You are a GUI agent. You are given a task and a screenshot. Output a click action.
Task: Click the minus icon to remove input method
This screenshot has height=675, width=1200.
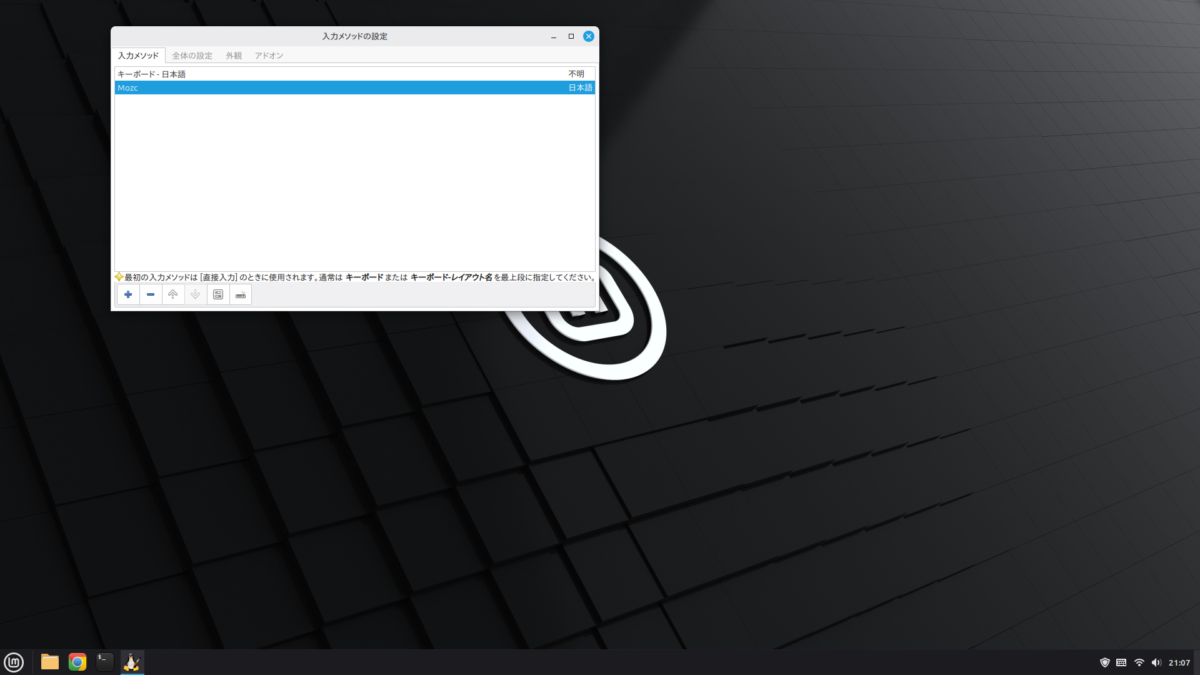click(150, 294)
